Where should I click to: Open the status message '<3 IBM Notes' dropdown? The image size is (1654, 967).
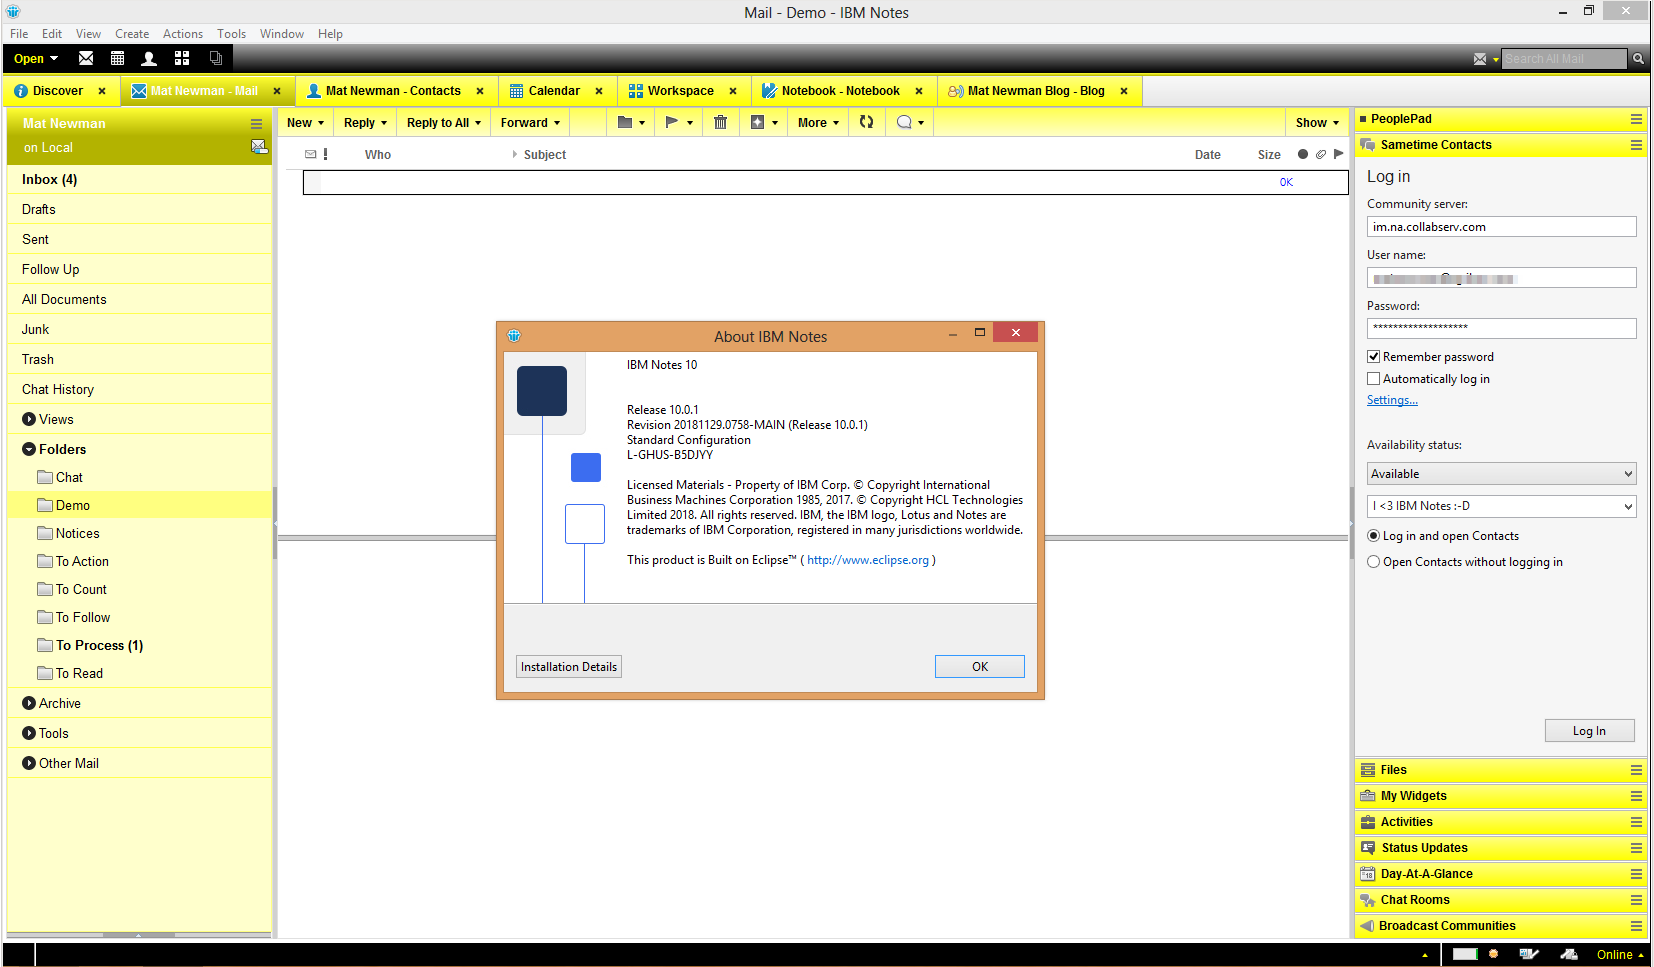click(x=1501, y=506)
